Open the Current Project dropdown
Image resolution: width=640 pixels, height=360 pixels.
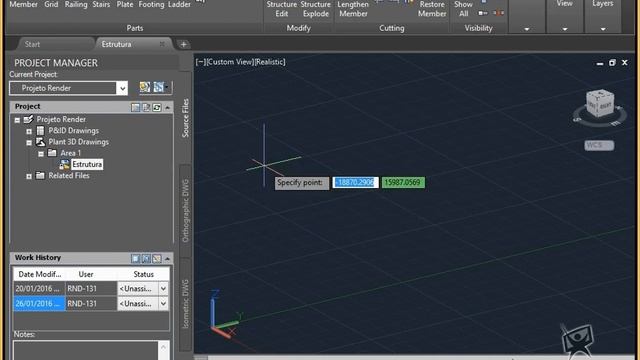point(122,88)
